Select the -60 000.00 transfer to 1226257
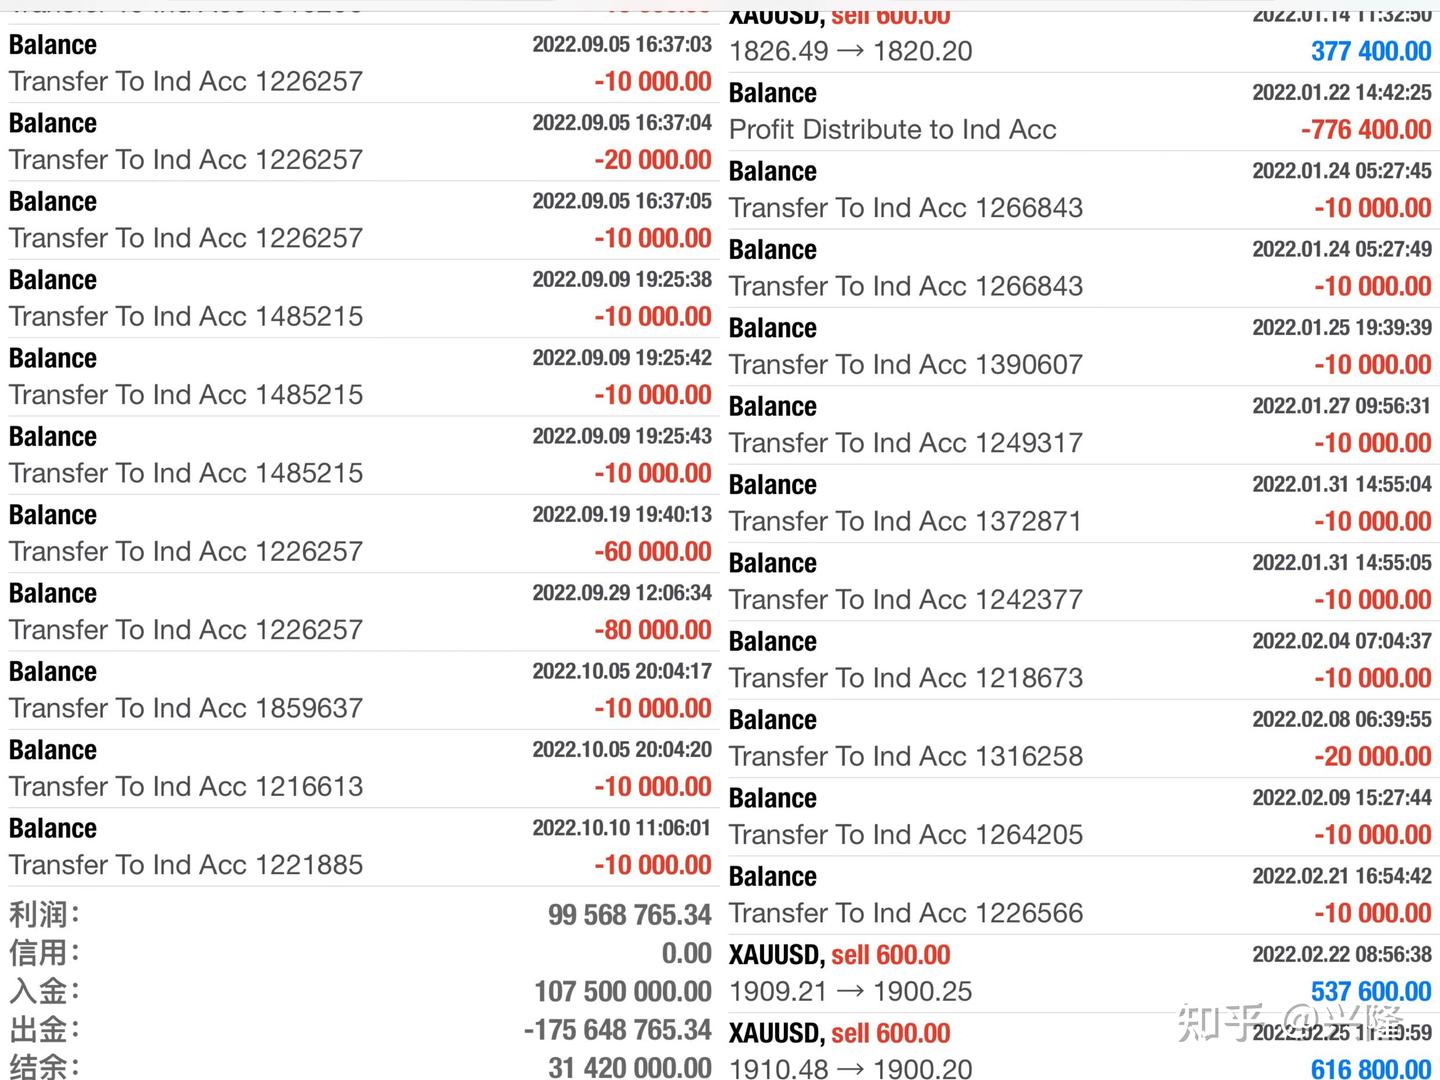Image resolution: width=1440 pixels, height=1080 pixels. click(x=652, y=551)
